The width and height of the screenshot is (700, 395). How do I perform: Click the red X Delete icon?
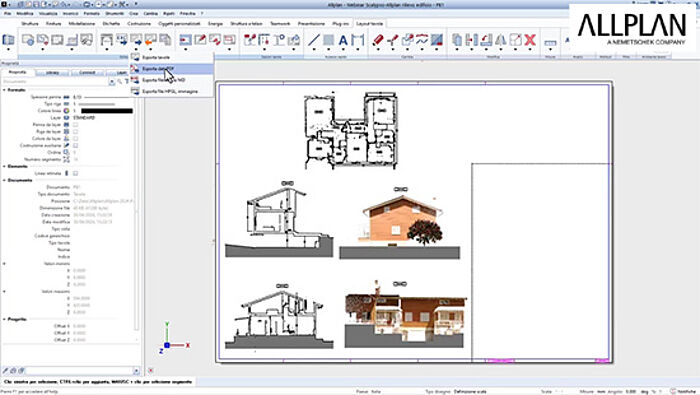point(530,40)
